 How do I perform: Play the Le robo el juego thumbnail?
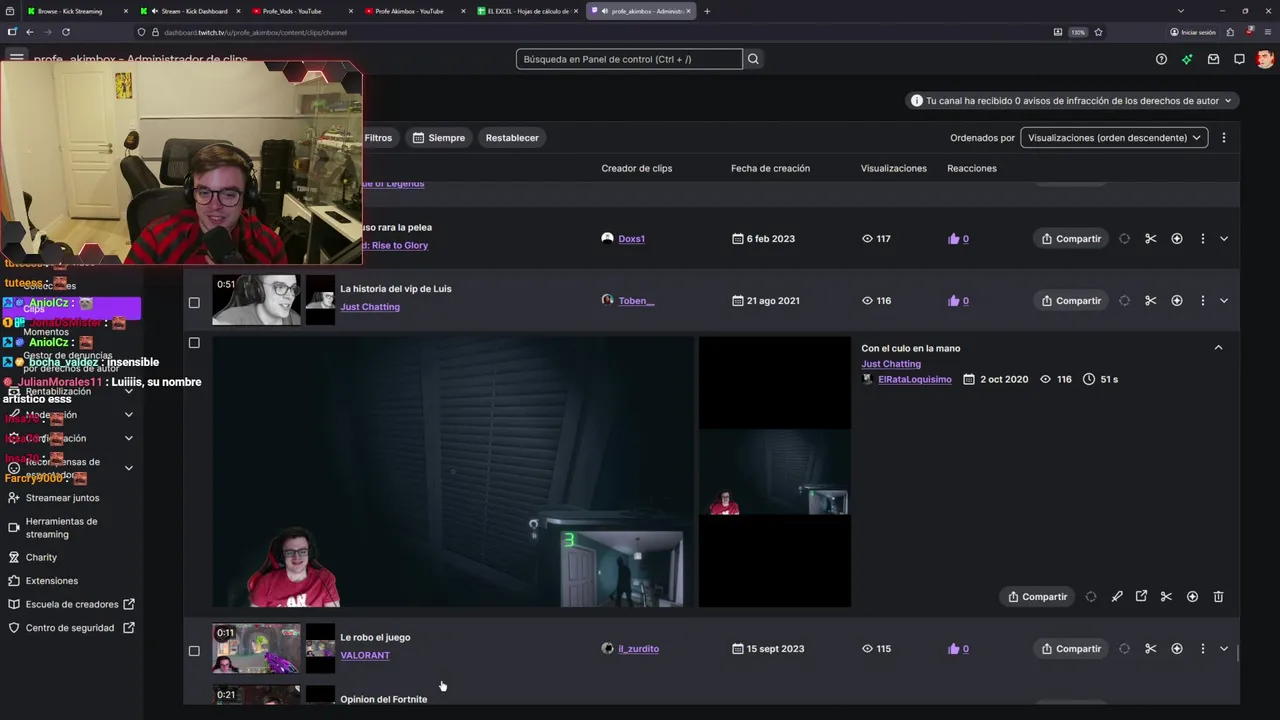coord(256,648)
